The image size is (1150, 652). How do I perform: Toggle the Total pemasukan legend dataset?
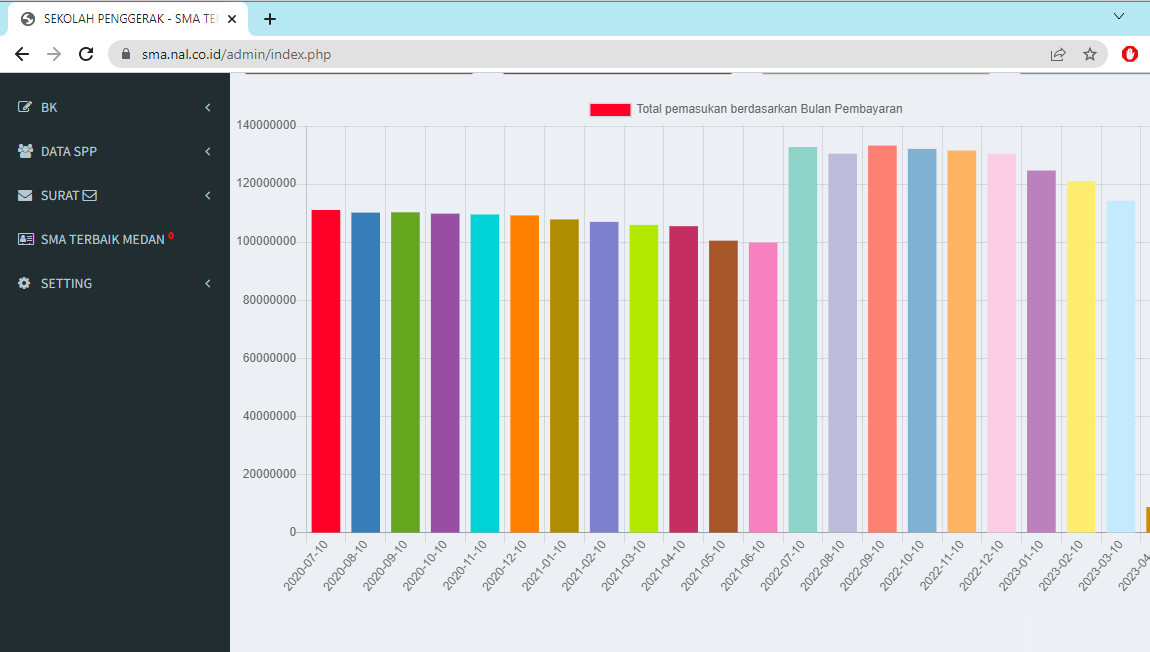tap(610, 109)
